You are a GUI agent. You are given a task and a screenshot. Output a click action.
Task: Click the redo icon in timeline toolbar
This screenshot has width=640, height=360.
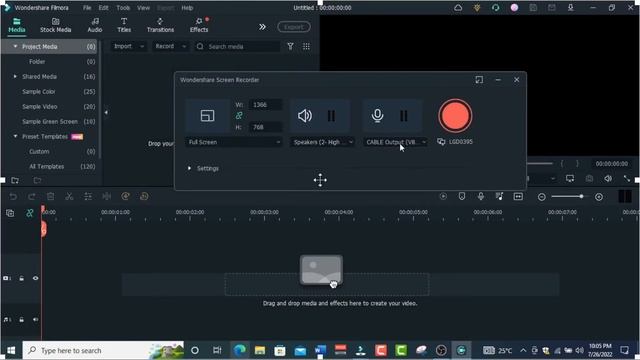[x=31, y=196]
